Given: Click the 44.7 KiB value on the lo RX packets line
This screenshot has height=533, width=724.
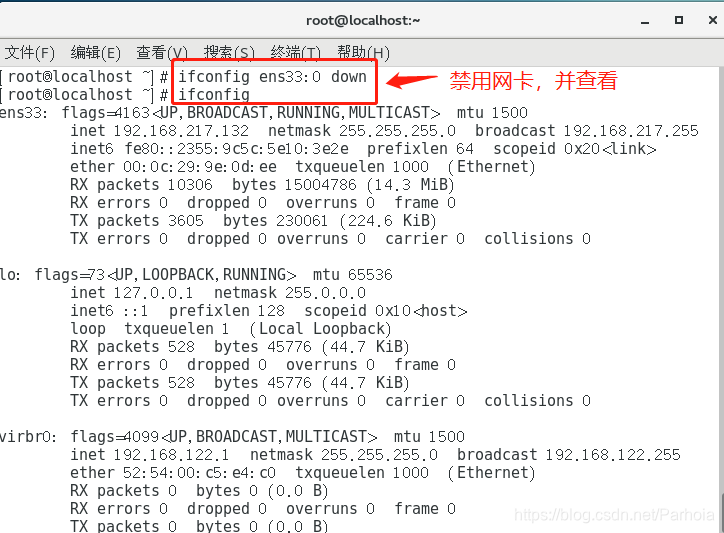Looking at the screenshot, I should [365, 347].
